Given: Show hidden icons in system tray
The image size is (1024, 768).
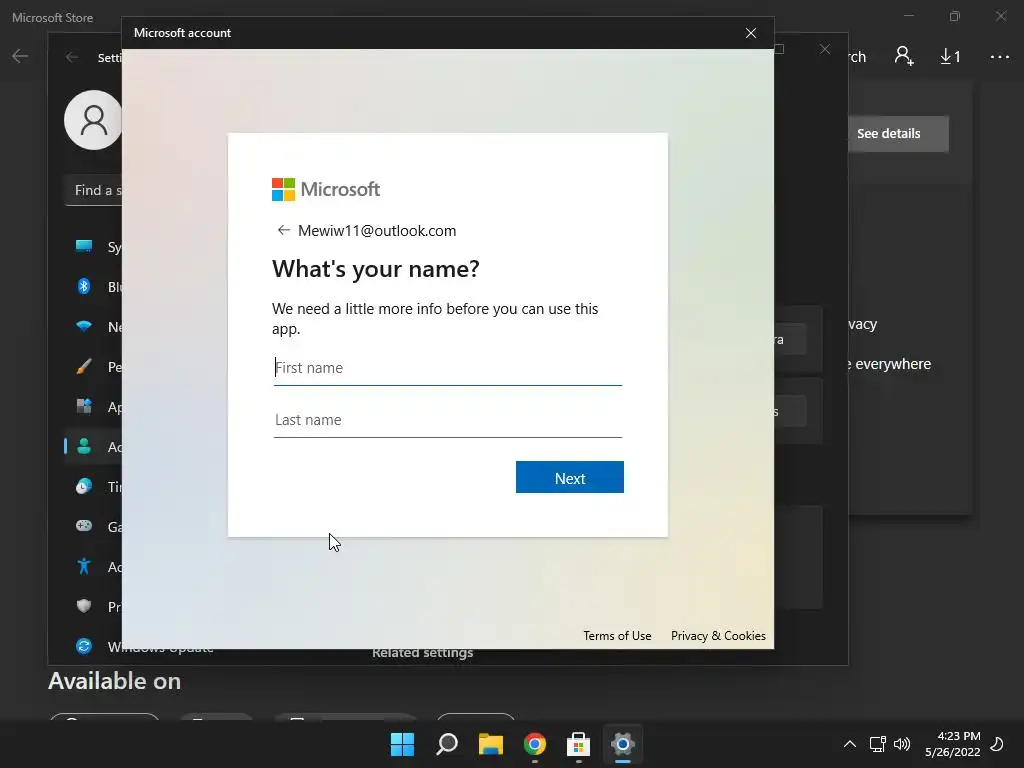Looking at the screenshot, I should (850, 744).
